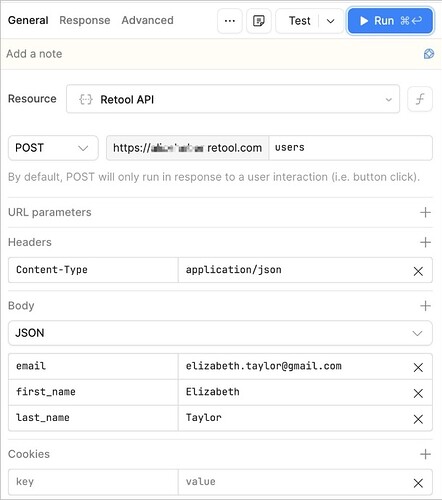Click the function (fx) button next to Resource
This screenshot has height=500, width=442.
(420, 99)
